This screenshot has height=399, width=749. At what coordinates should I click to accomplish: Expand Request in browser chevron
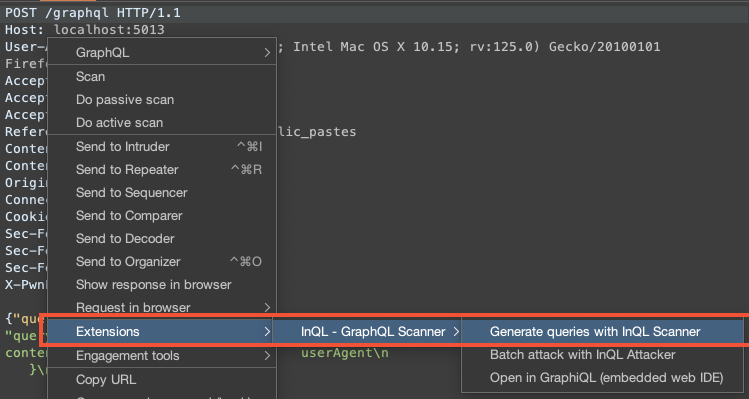[x=267, y=307]
